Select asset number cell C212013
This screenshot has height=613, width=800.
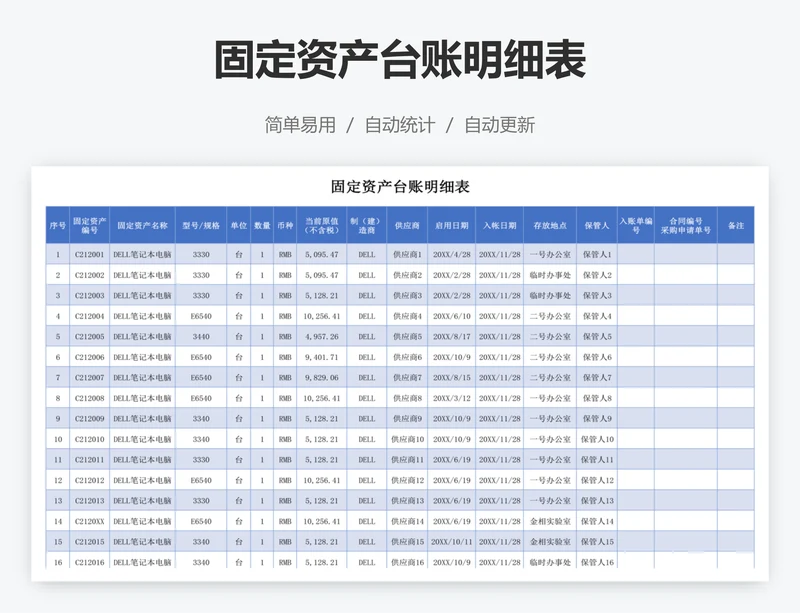[90, 501]
